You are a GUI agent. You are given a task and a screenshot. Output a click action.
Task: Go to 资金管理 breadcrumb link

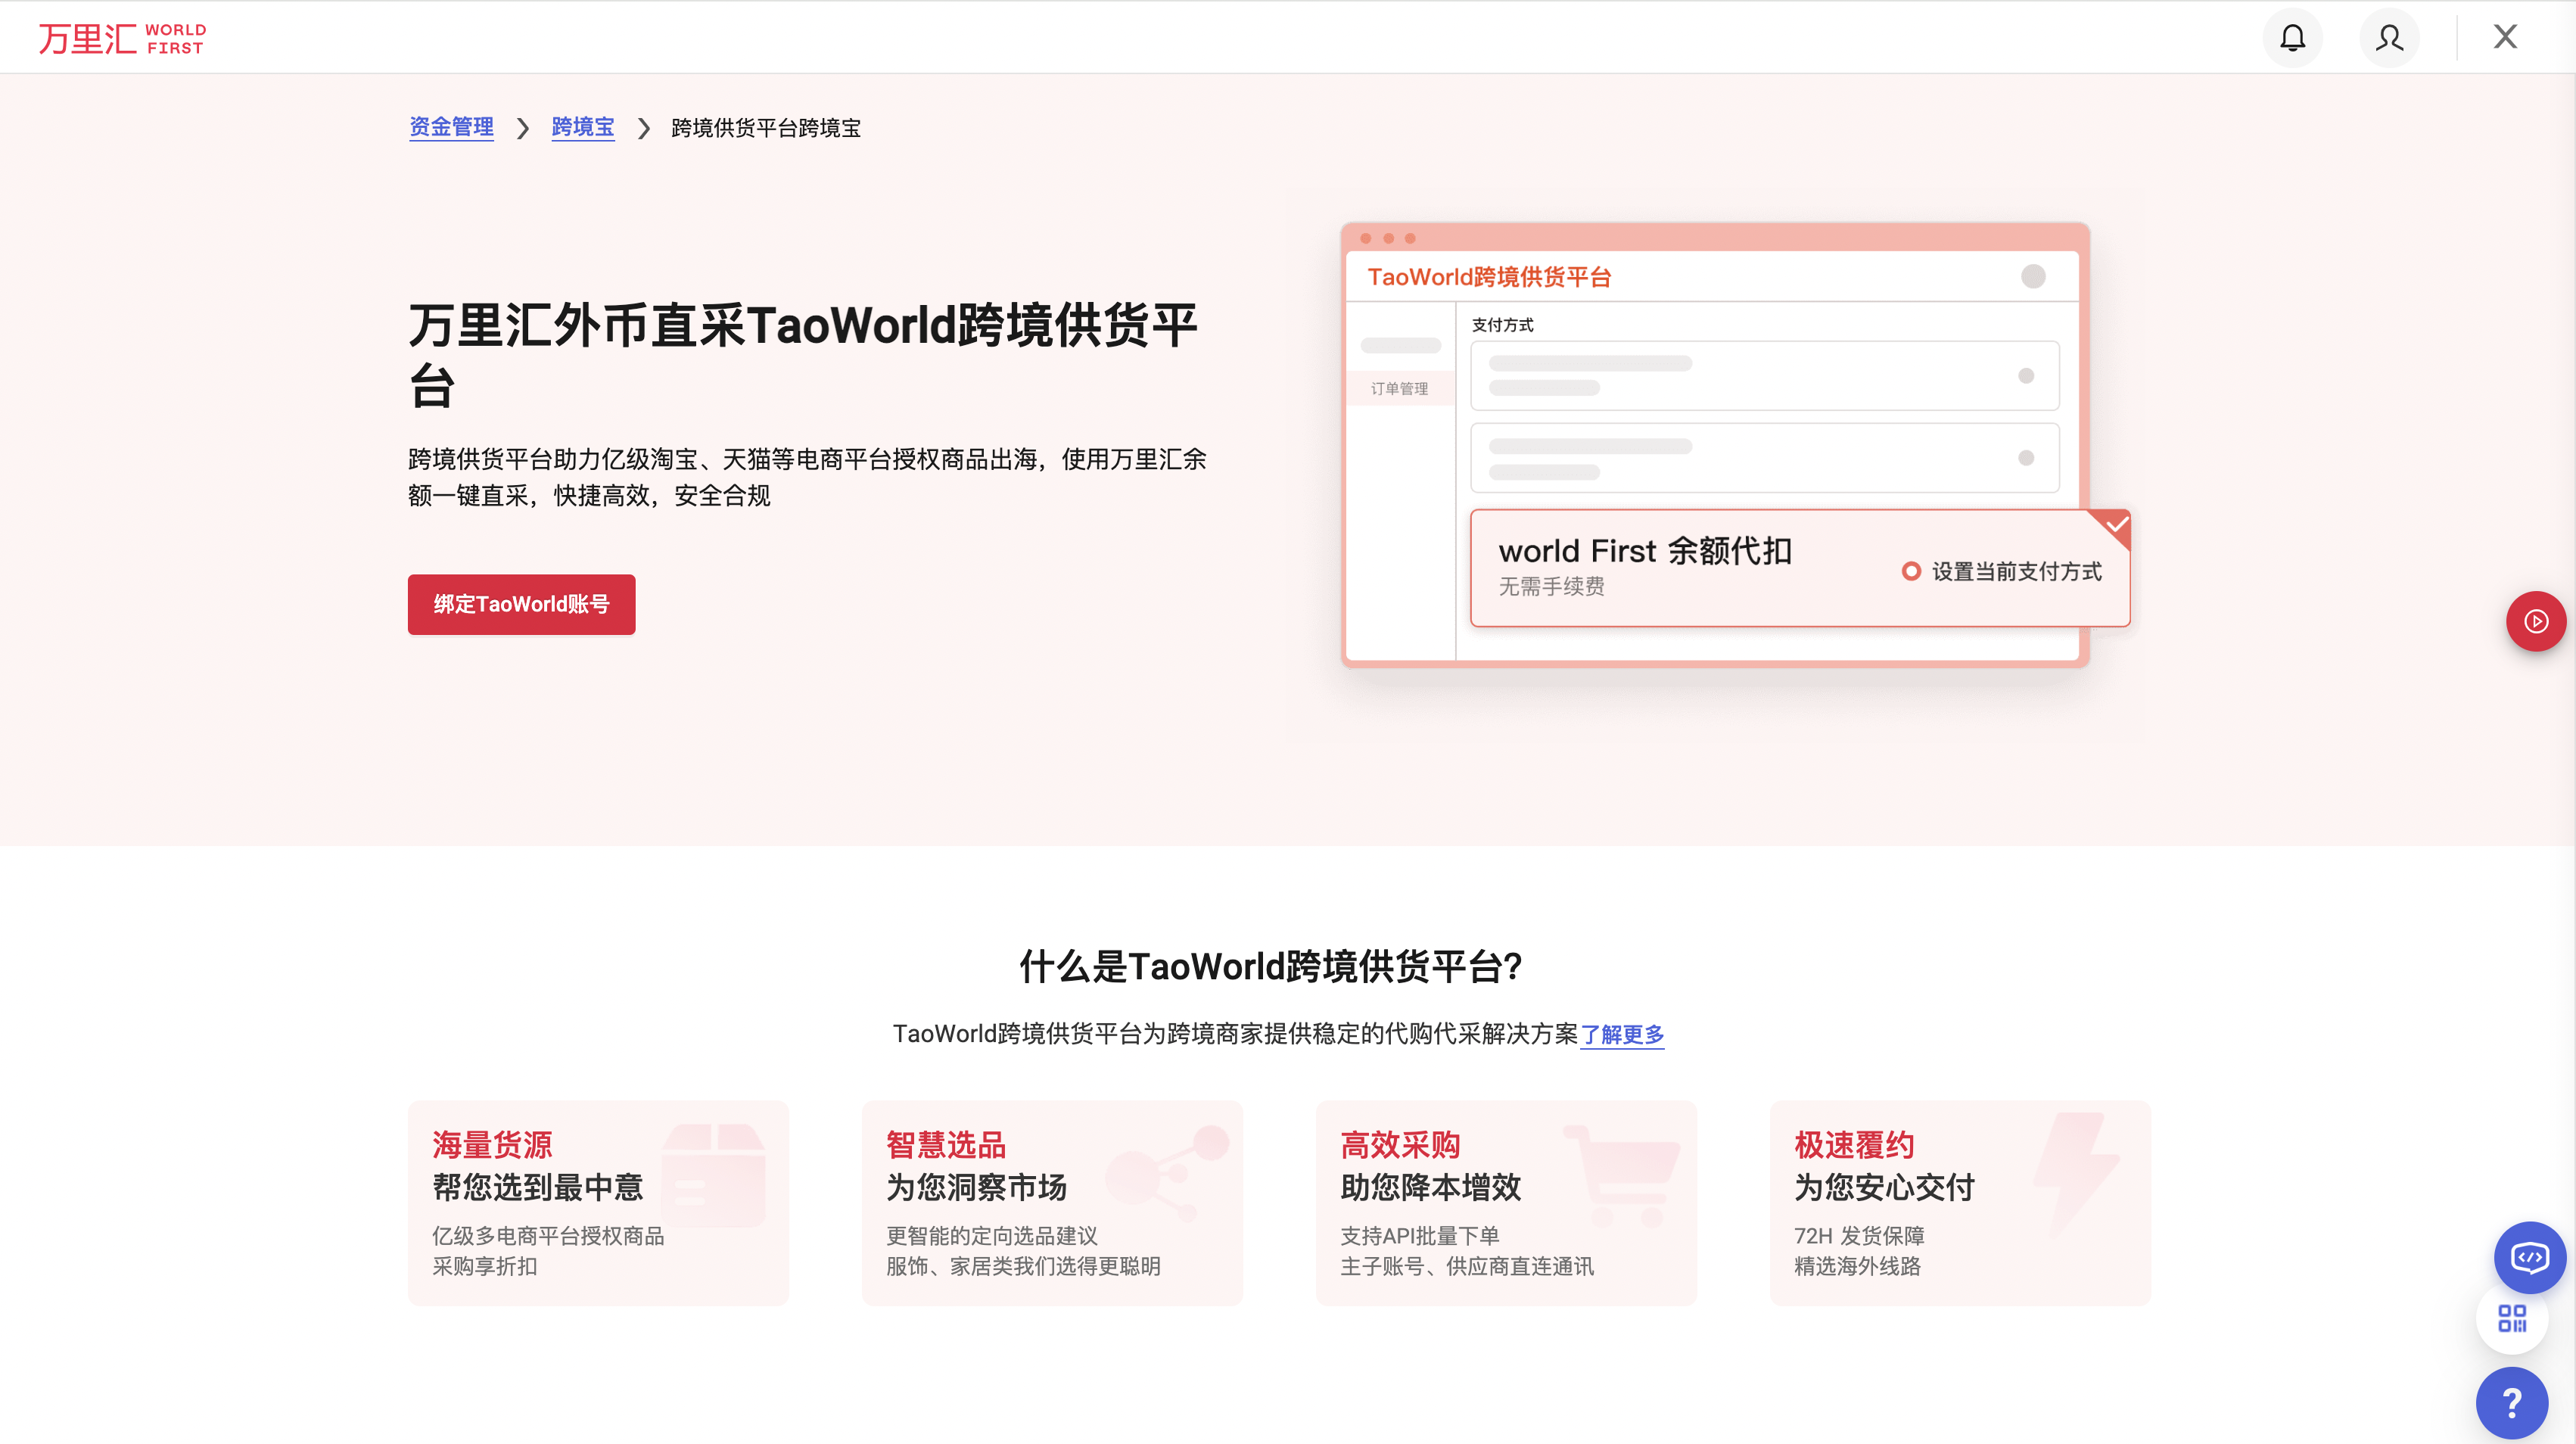(x=451, y=127)
